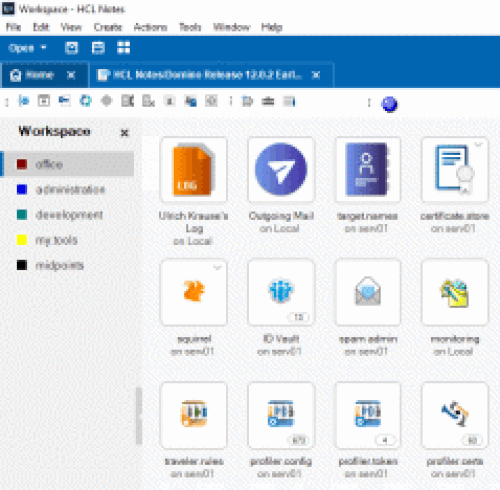Open the squirrel database tile
Screen dimensions: 500x490
(193, 292)
